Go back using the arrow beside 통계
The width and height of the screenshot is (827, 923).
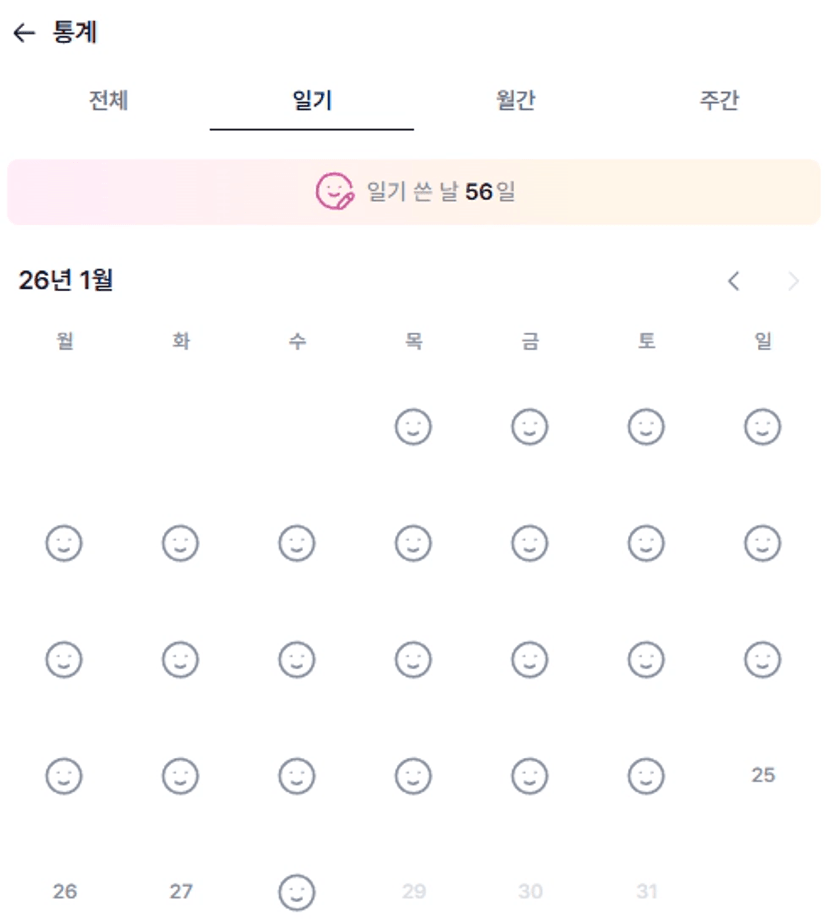[x=24, y=33]
